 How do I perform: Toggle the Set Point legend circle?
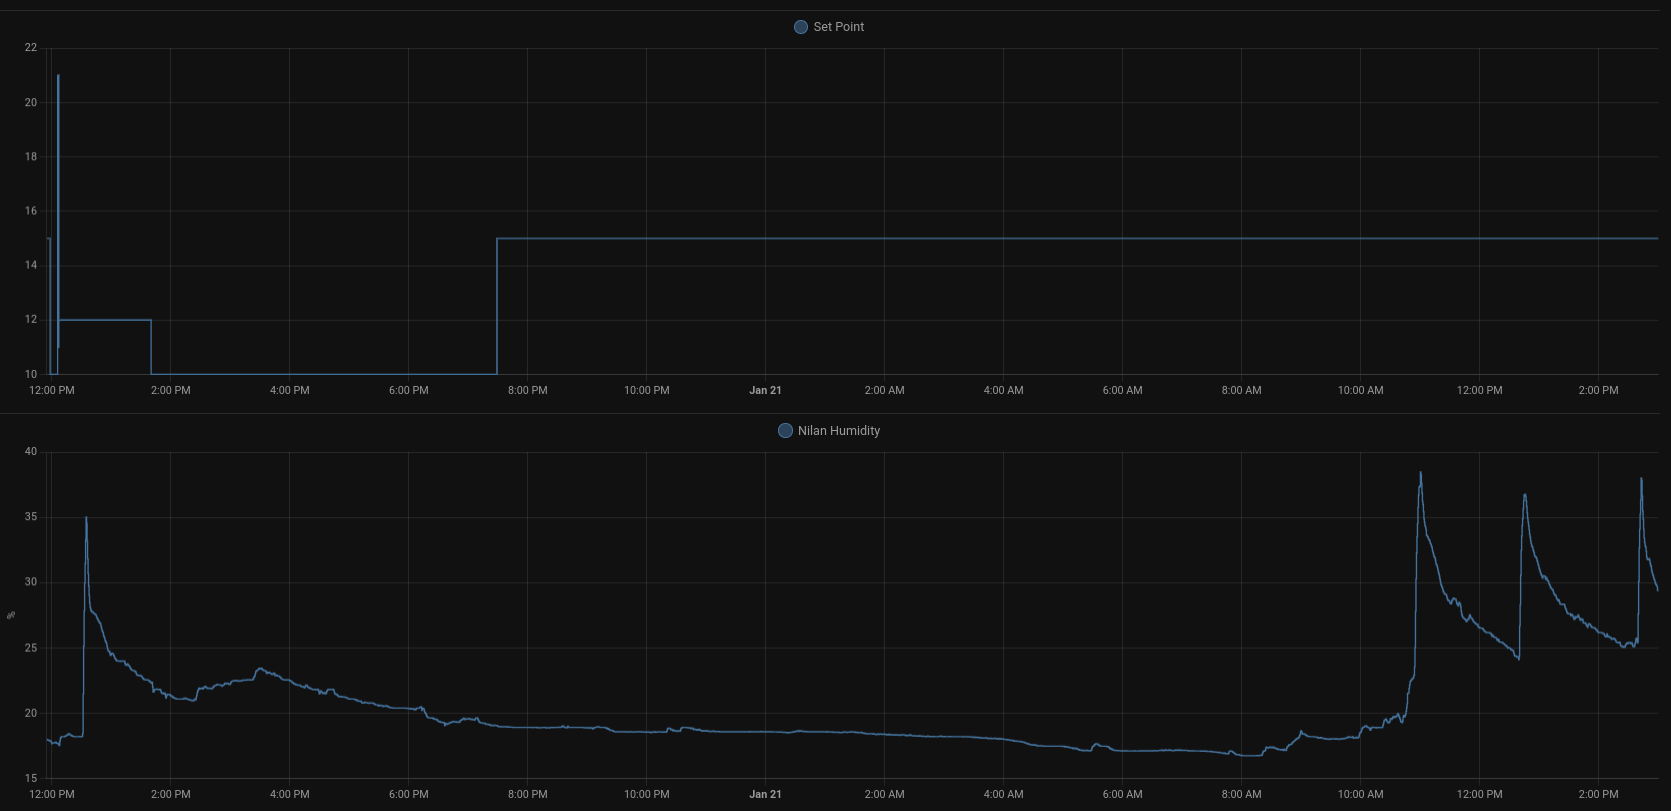tap(800, 27)
